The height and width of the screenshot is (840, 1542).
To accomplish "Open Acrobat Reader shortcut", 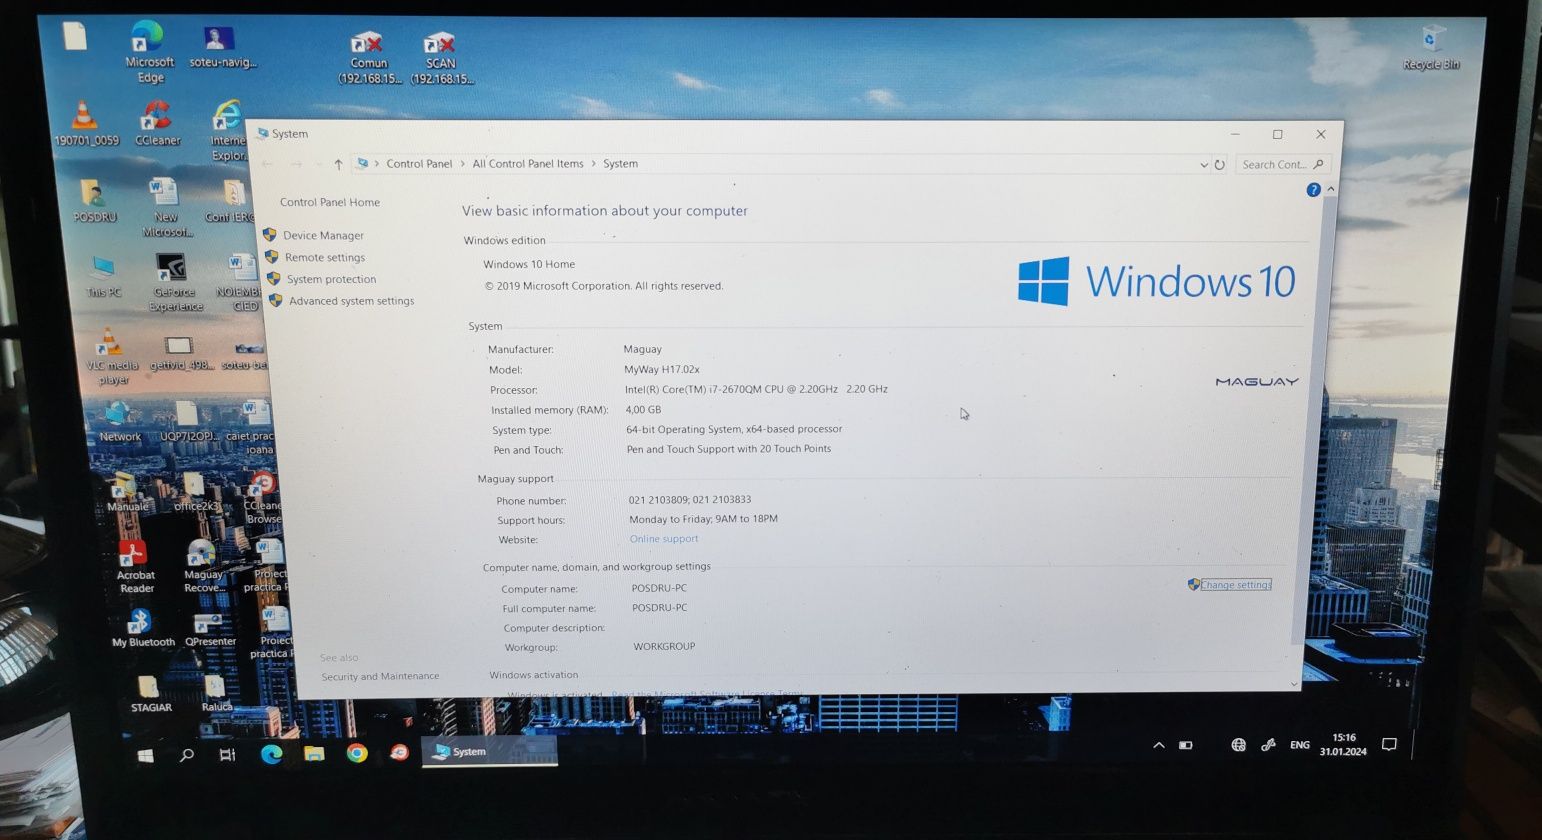I will pyautogui.click(x=135, y=567).
